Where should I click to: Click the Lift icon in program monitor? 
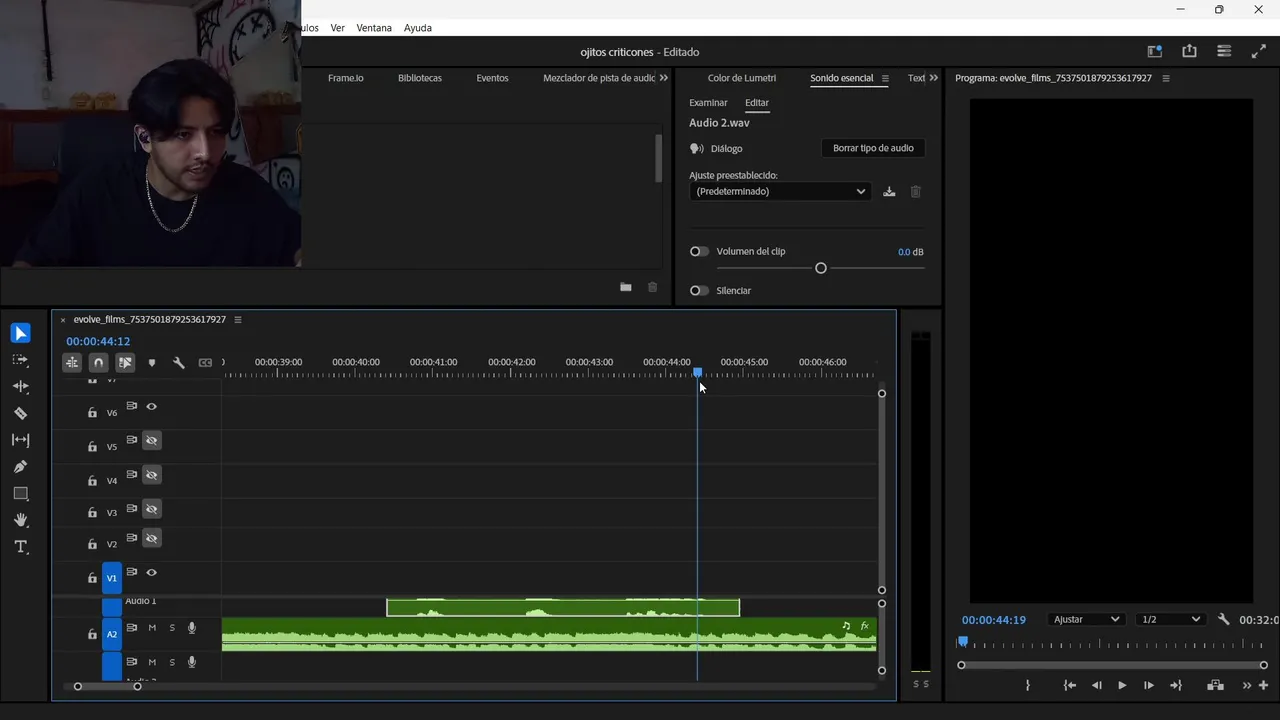tap(1215, 686)
